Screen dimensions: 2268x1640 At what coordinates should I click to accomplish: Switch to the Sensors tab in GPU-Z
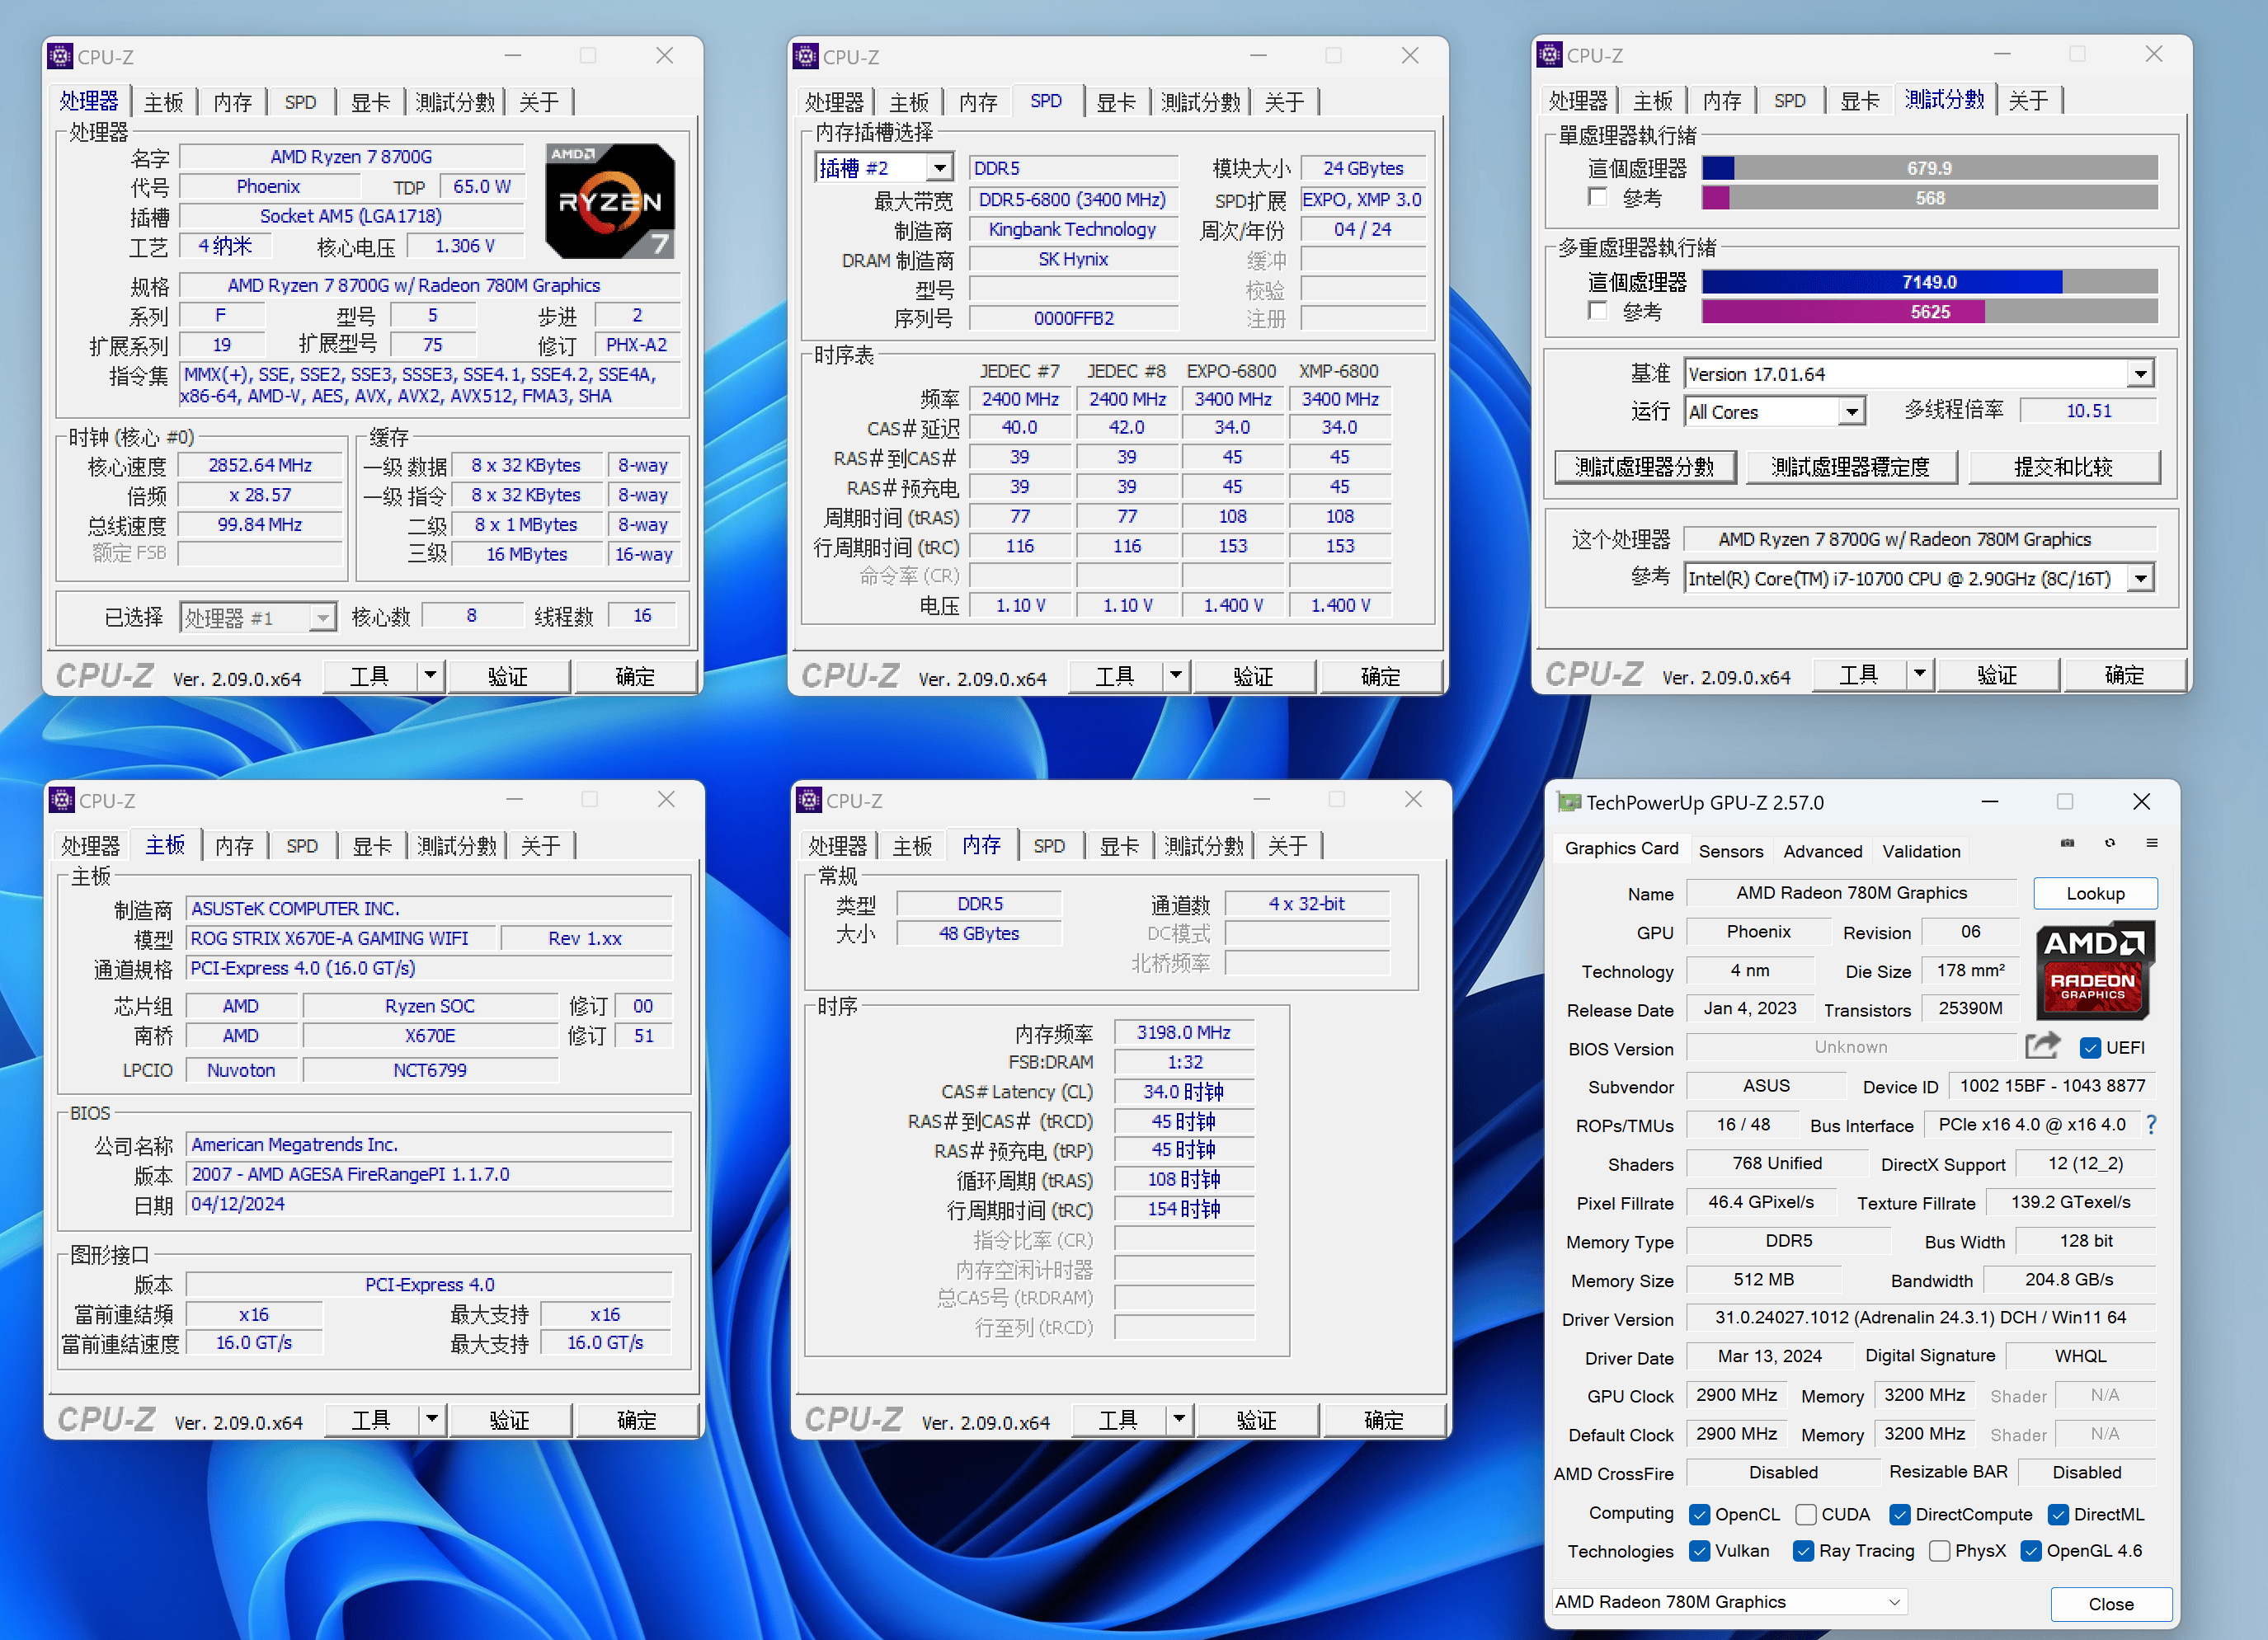[1730, 851]
